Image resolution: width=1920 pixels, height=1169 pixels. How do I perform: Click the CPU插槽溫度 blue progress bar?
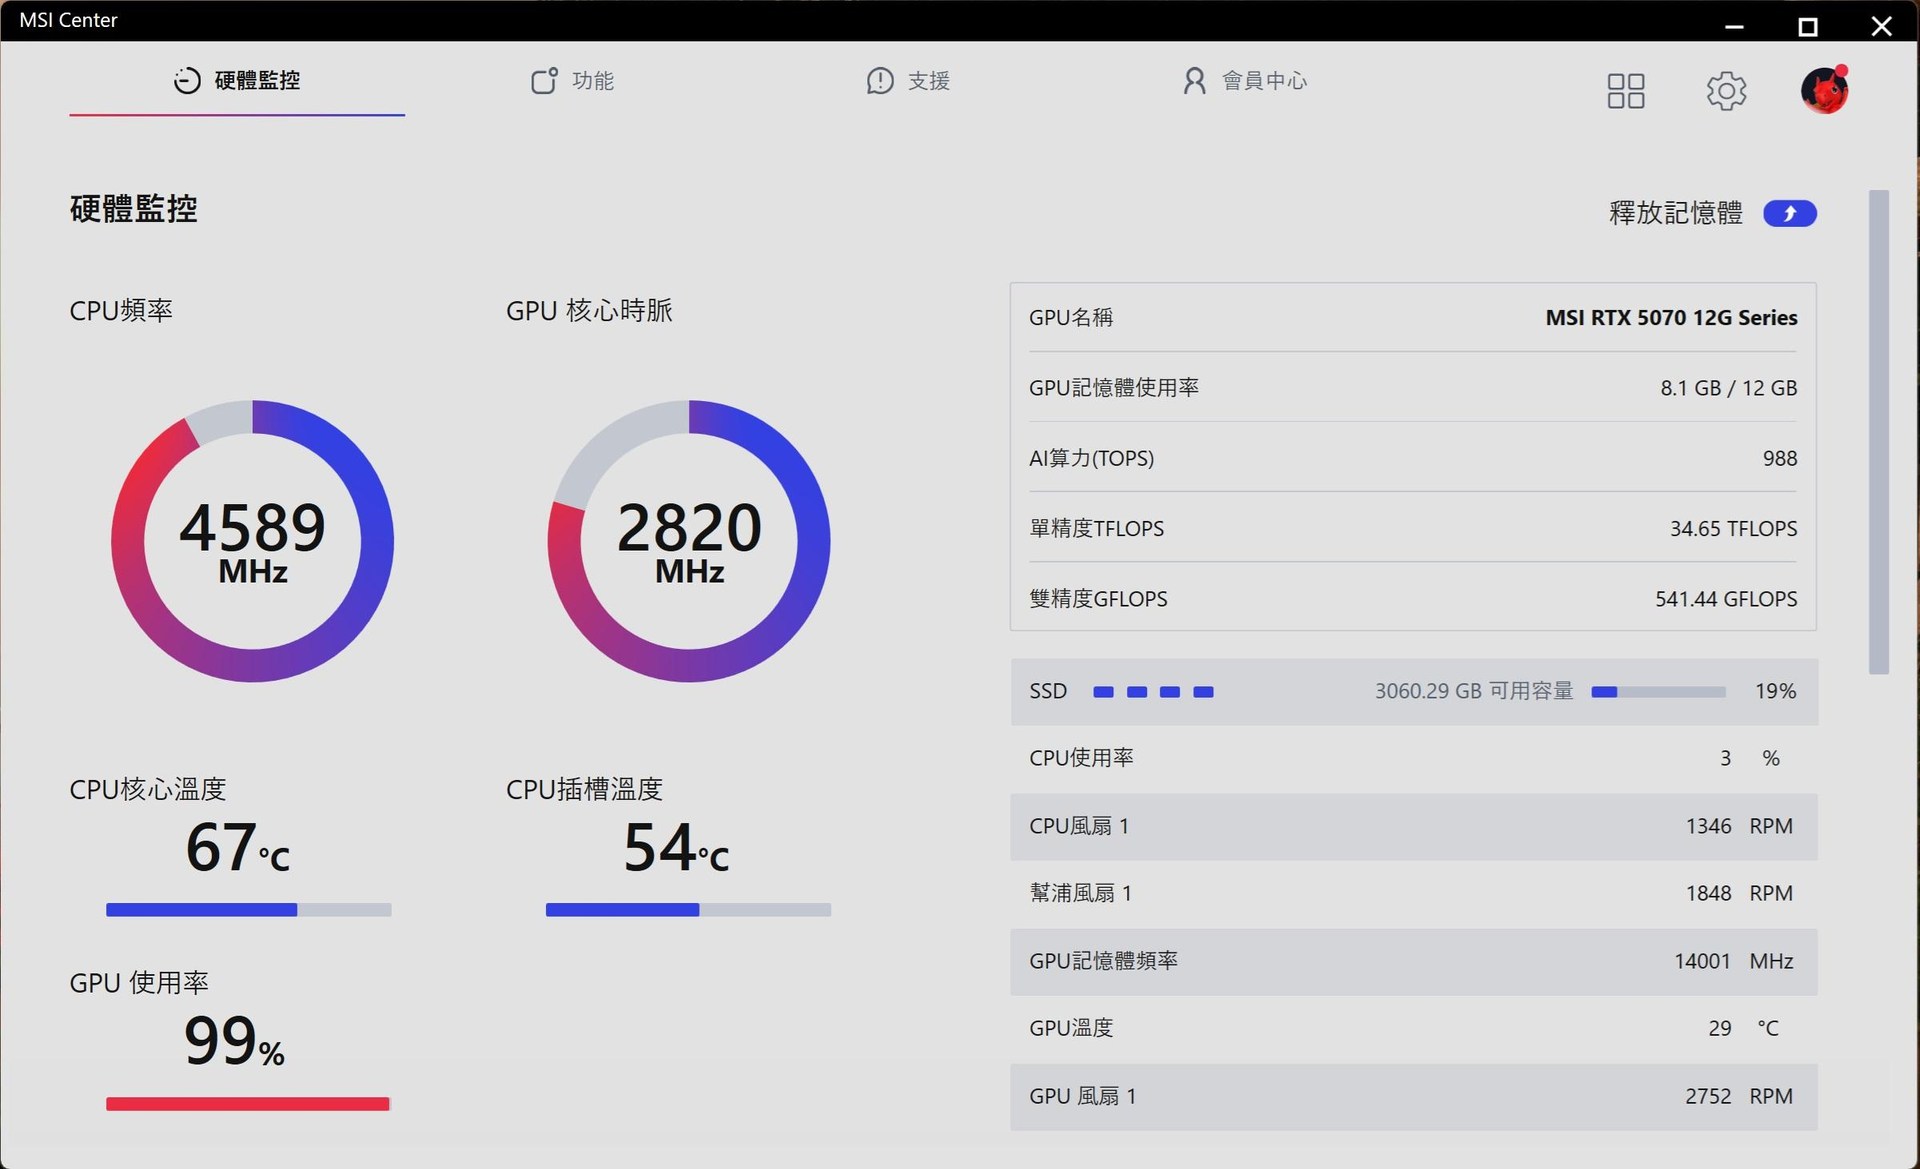click(688, 910)
